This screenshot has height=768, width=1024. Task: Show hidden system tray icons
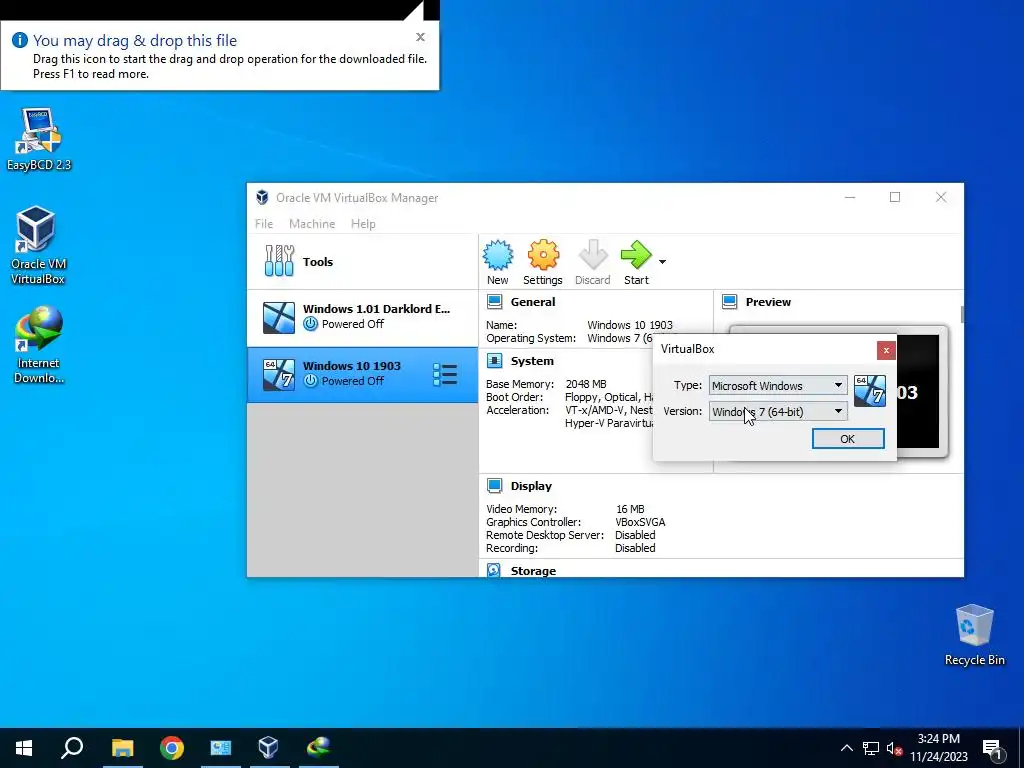(x=846, y=748)
